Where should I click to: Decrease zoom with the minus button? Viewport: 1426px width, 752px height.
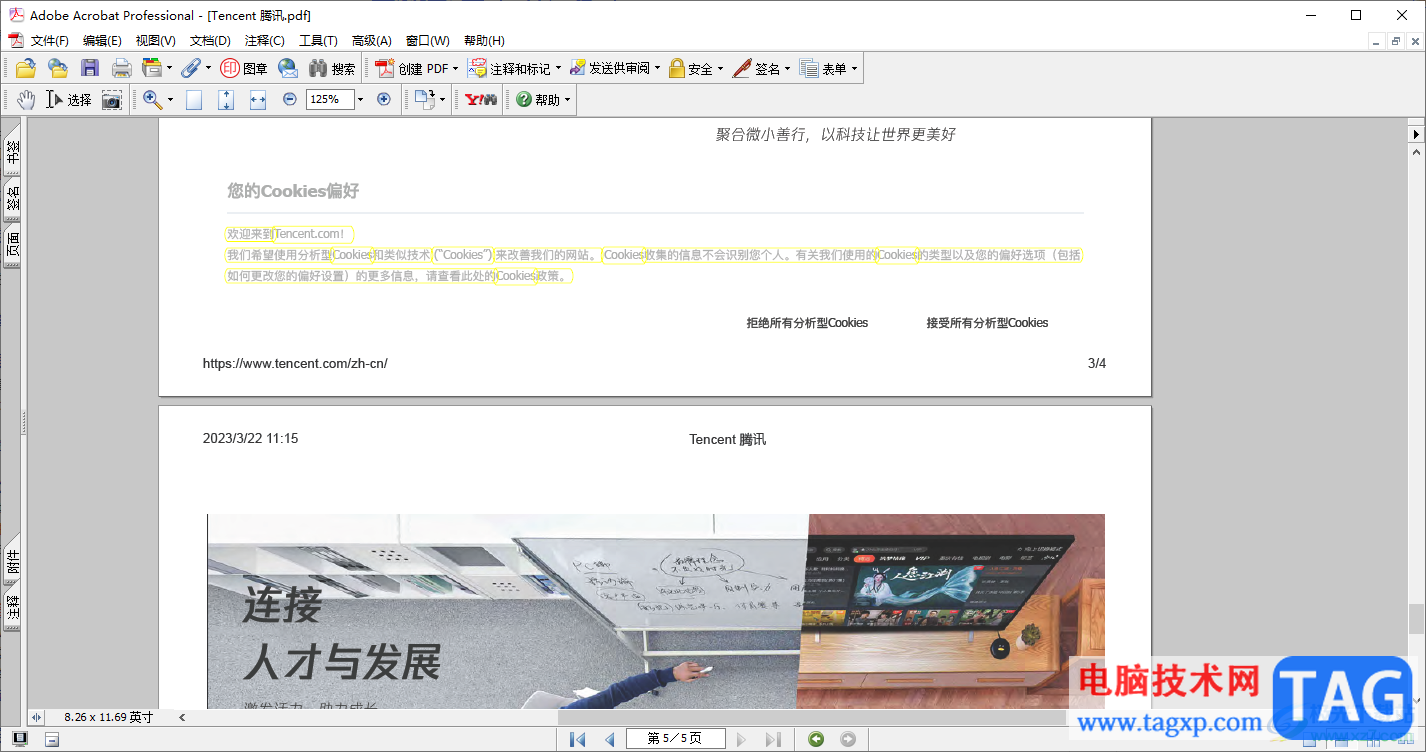tap(290, 99)
